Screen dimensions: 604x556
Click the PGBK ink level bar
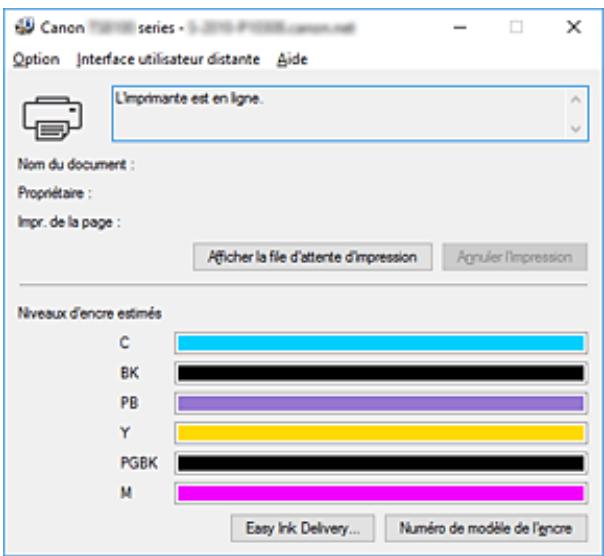[x=381, y=463]
